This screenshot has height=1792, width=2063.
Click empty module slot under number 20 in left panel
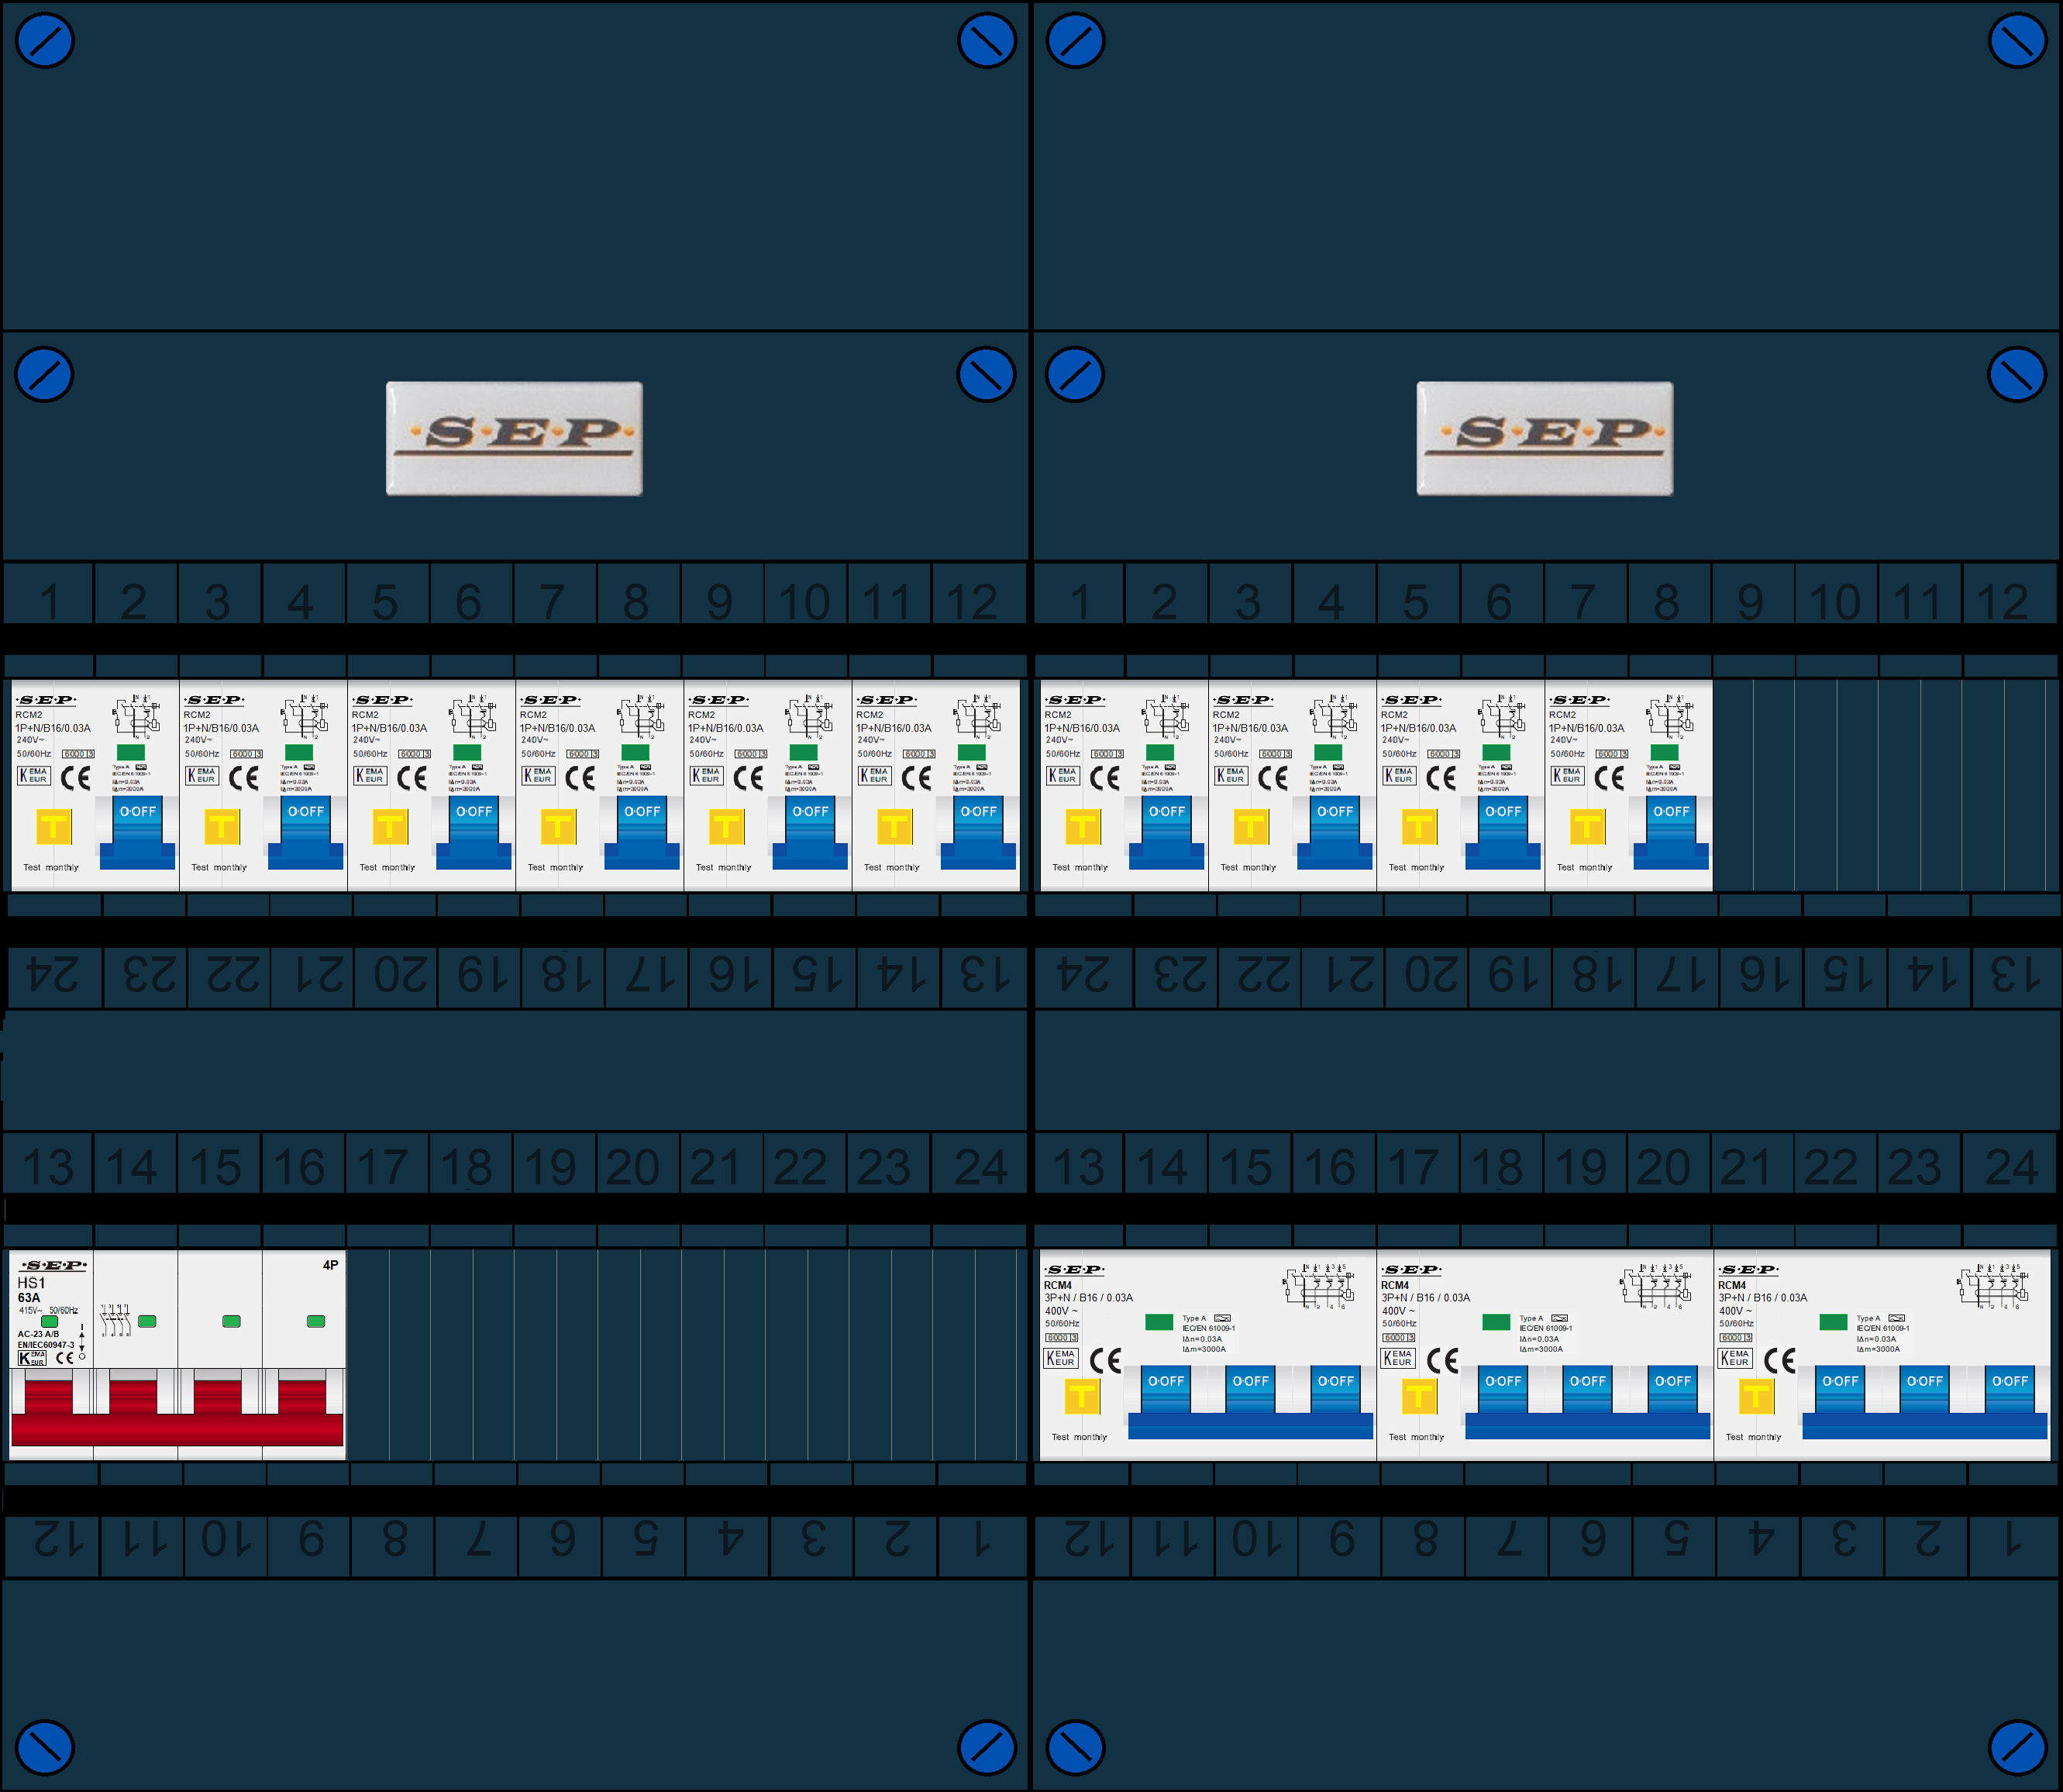point(640,1355)
